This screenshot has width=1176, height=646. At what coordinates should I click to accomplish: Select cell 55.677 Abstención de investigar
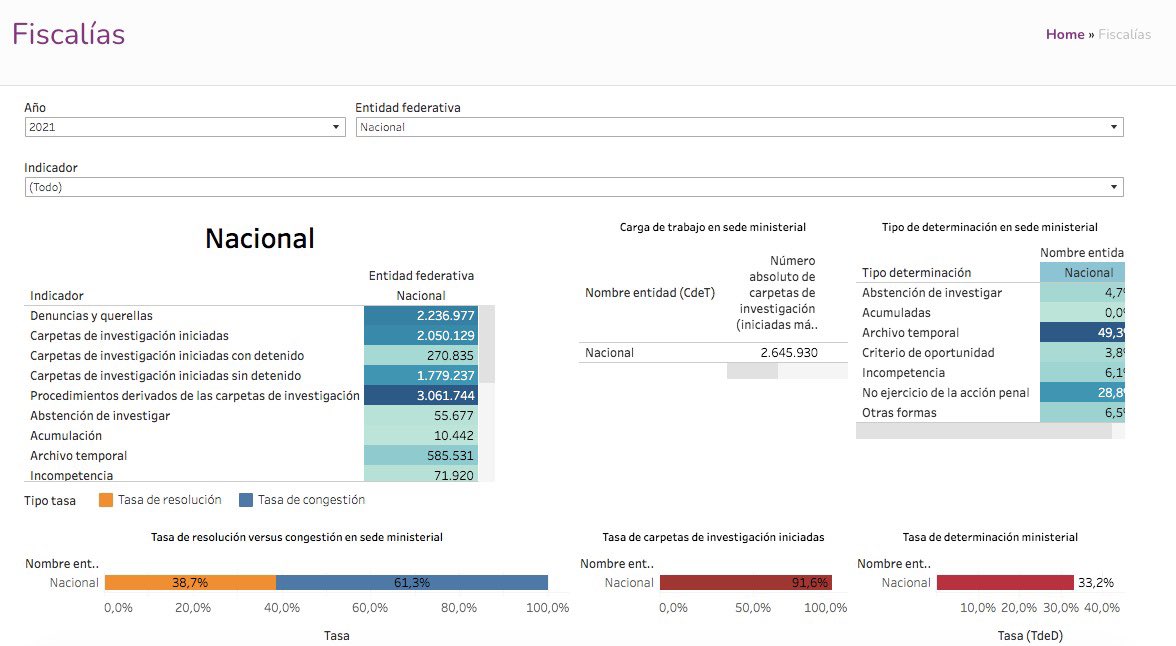[x=421, y=416]
